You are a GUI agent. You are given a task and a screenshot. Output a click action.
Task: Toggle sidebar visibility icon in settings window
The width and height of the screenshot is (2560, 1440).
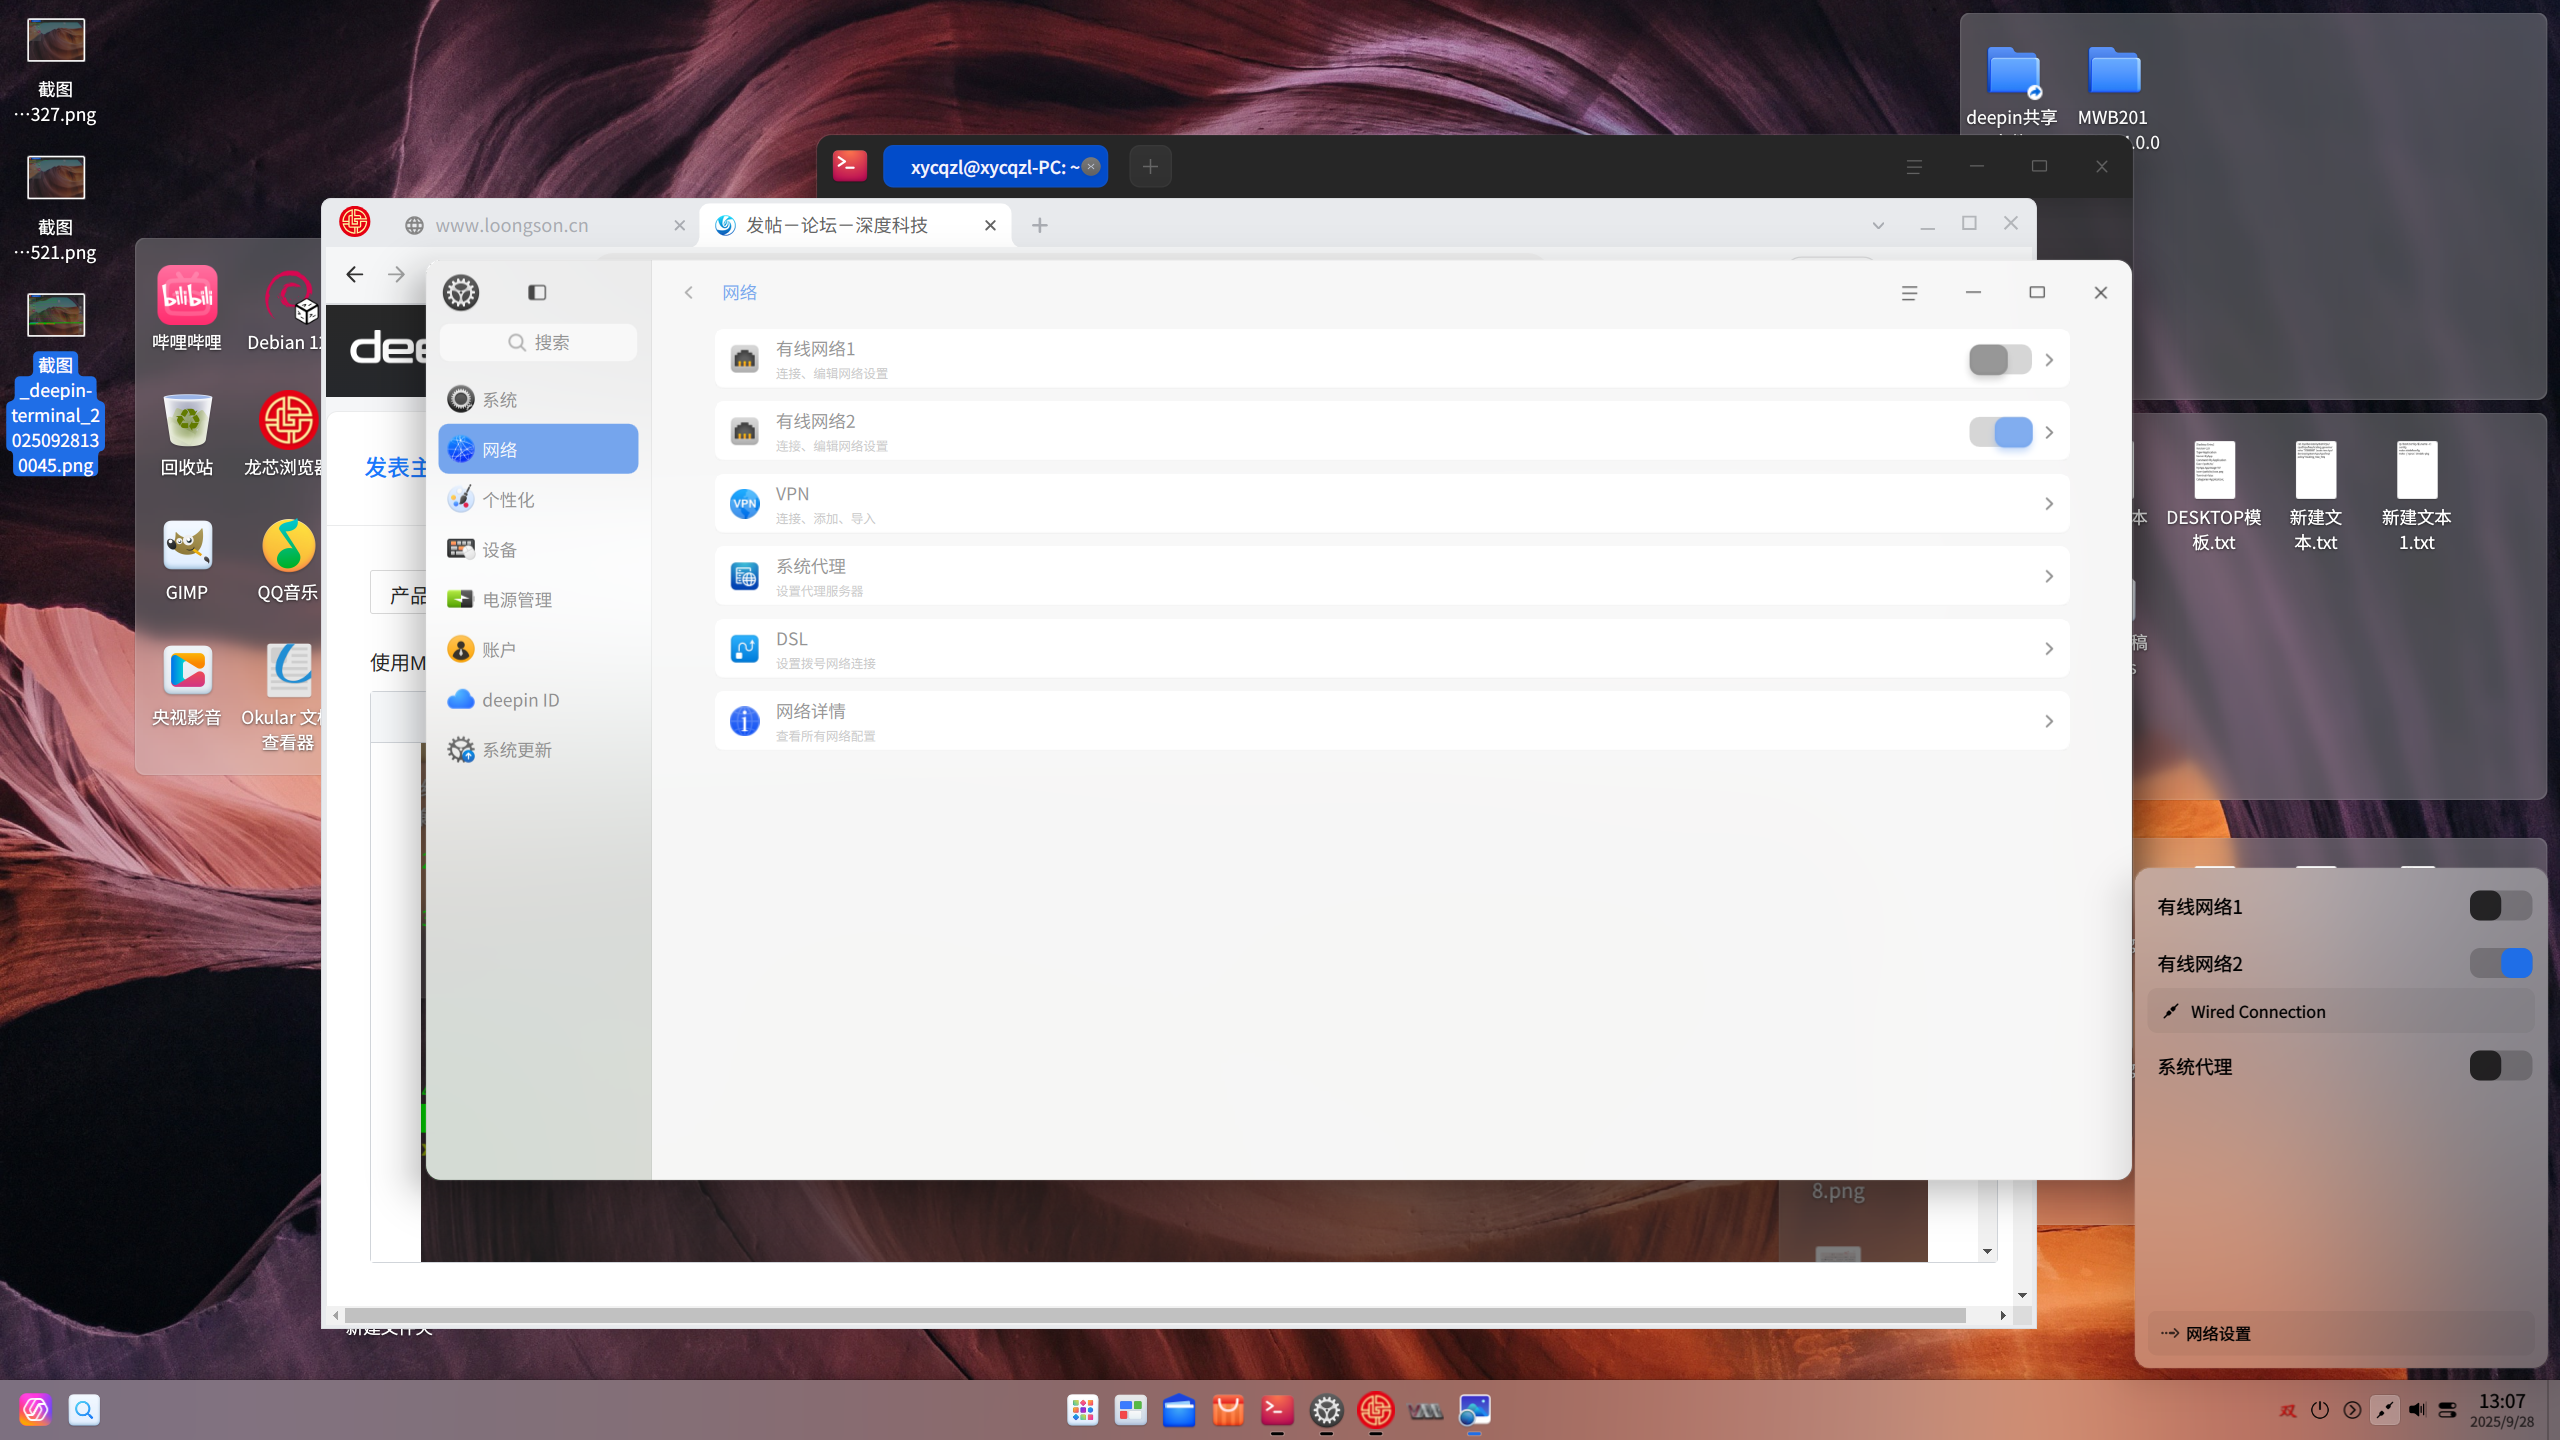pos(537,292)
